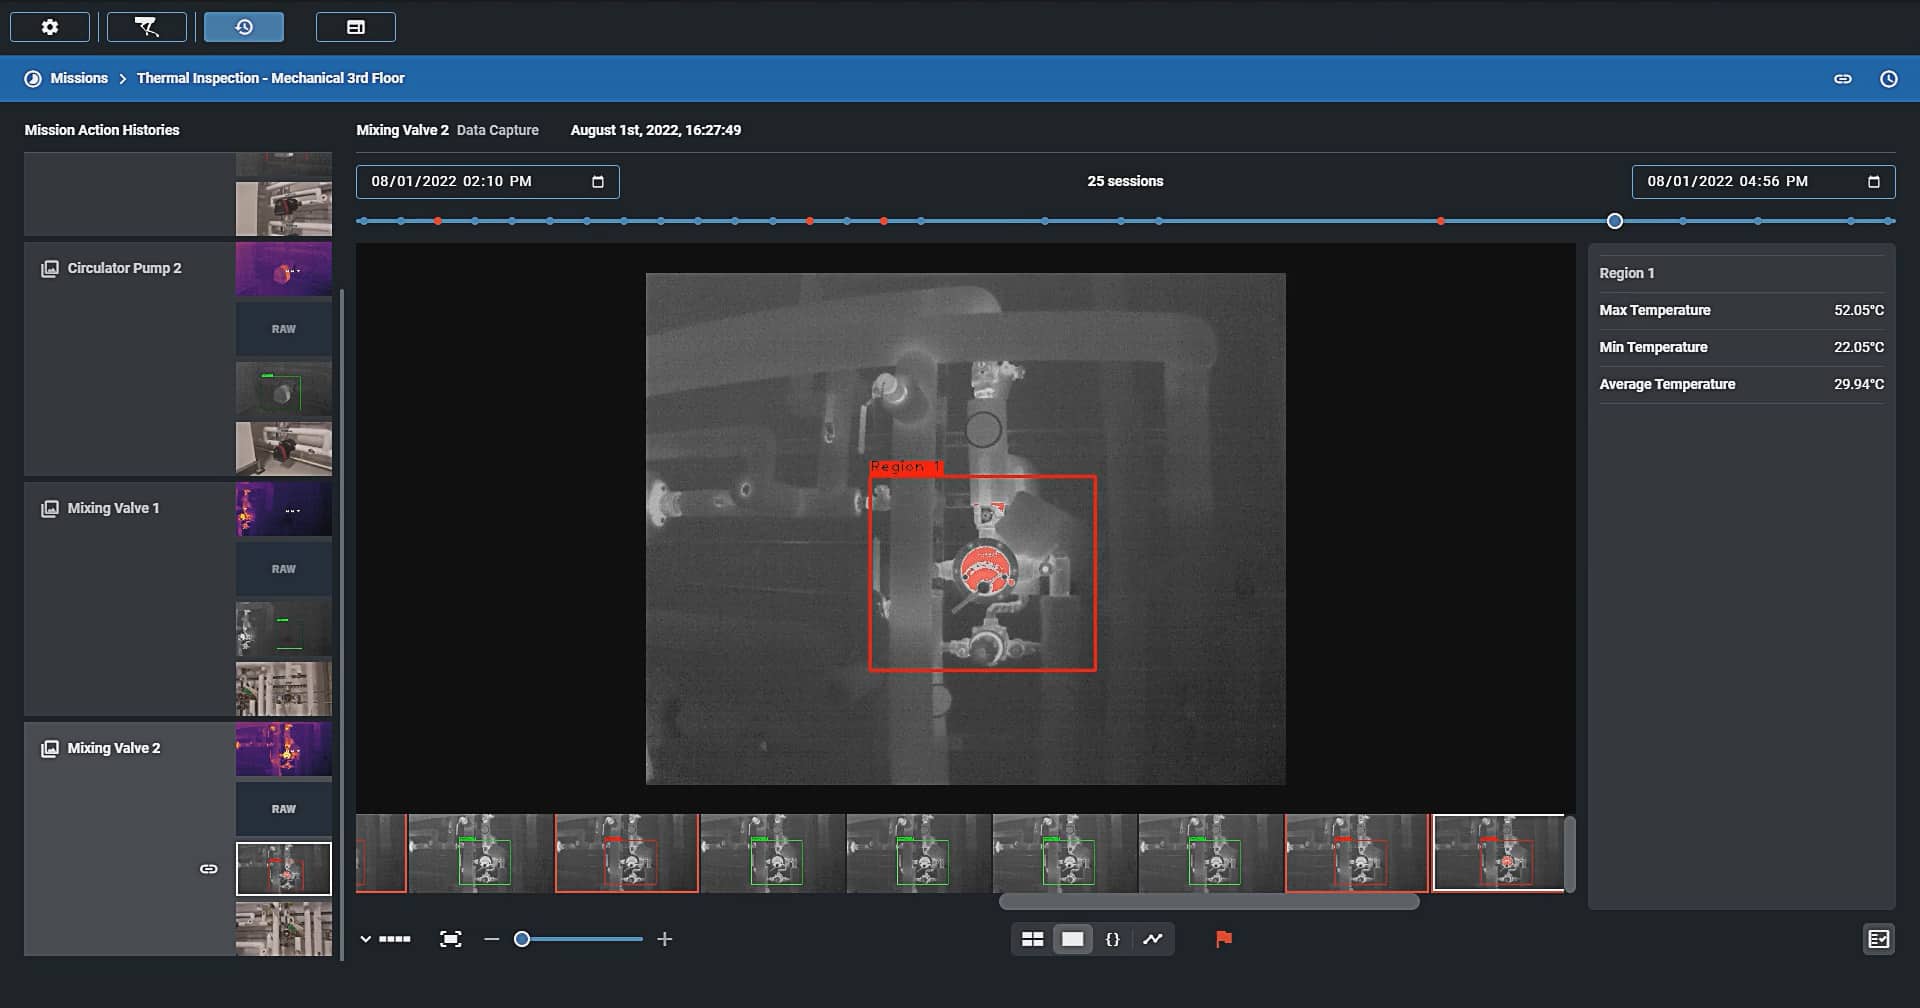Open the settings gear panel
The image size is (1920, 1008).
click(x=49, y=27)
